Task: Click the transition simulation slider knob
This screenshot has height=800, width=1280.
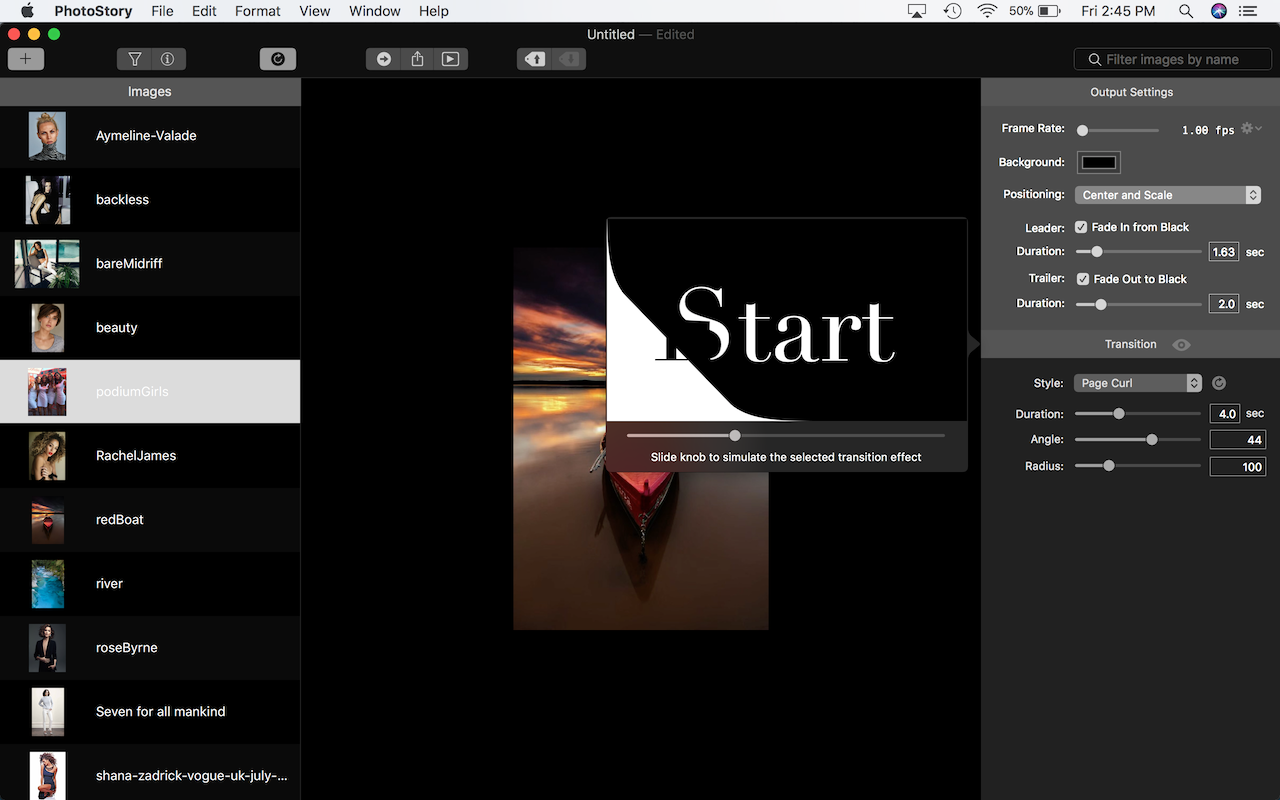Action: click(735, 435)
